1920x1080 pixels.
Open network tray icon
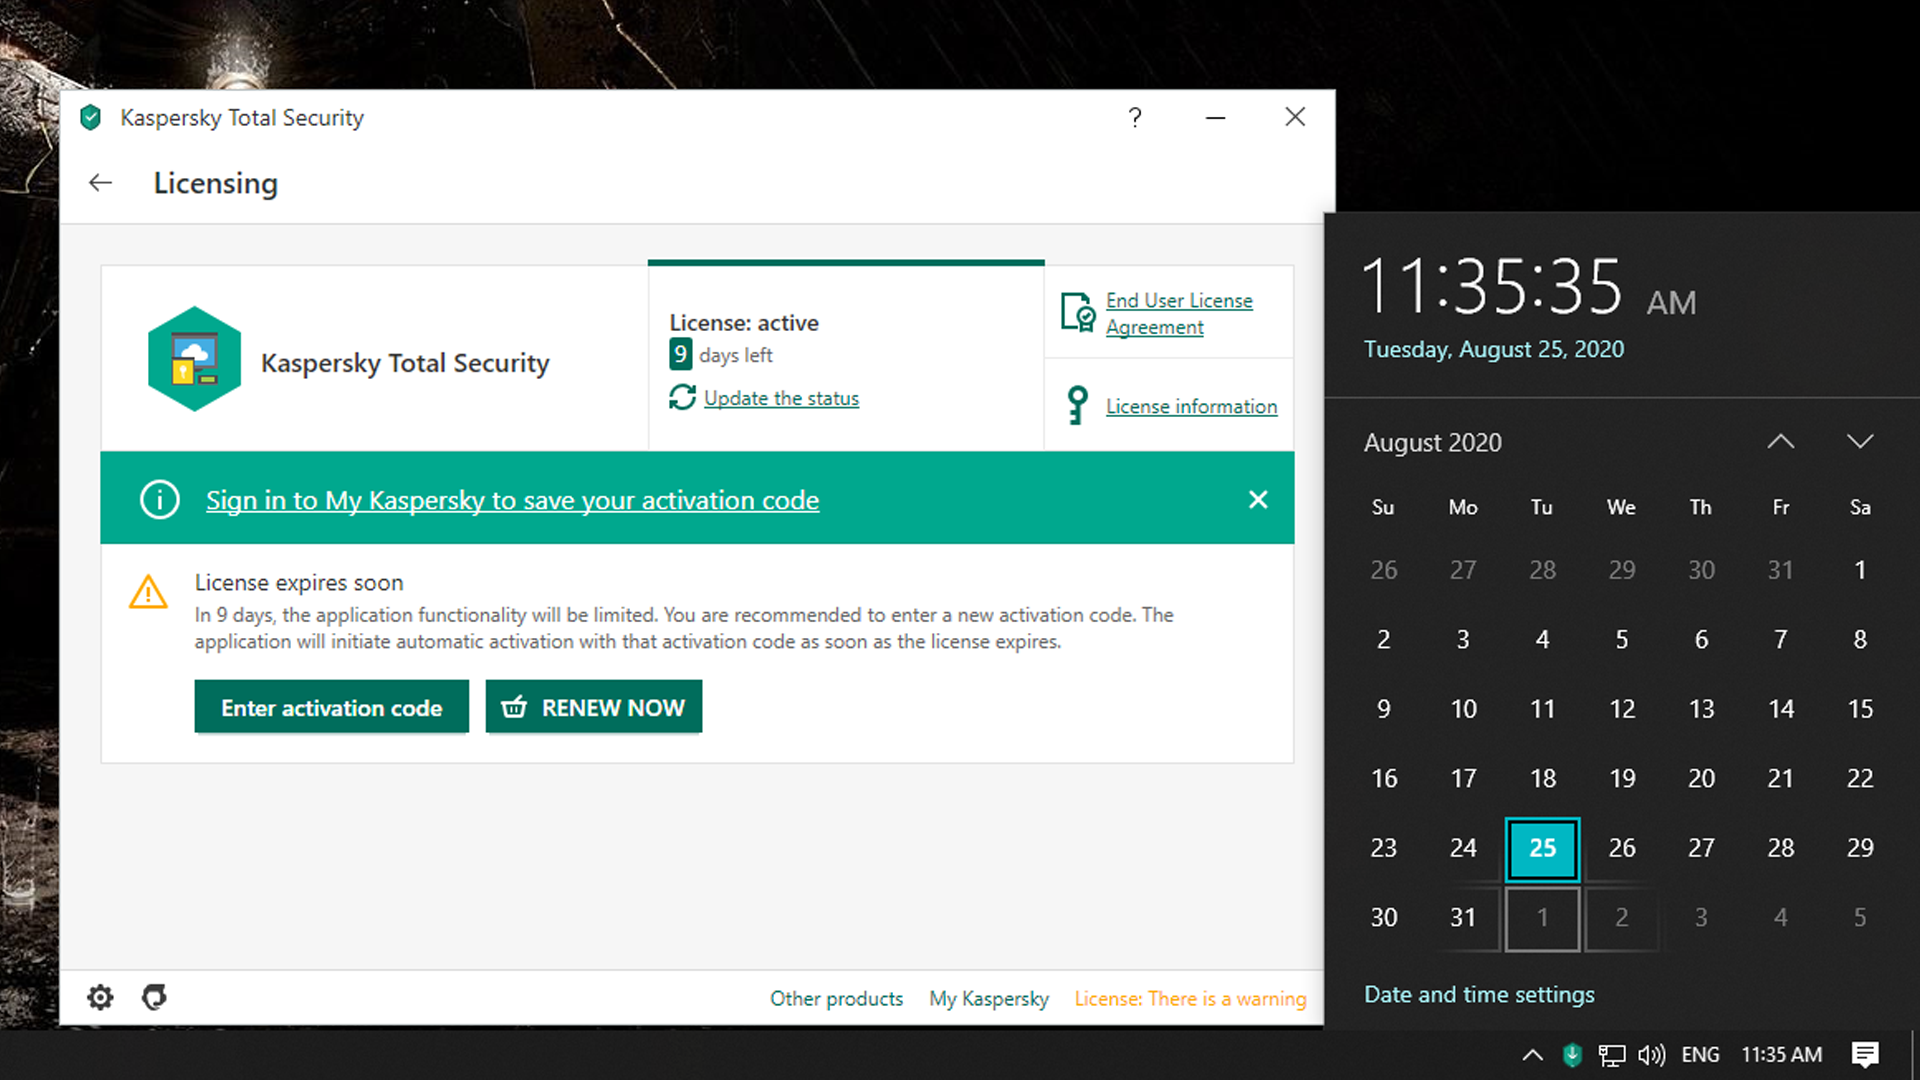point(1612,1055)
